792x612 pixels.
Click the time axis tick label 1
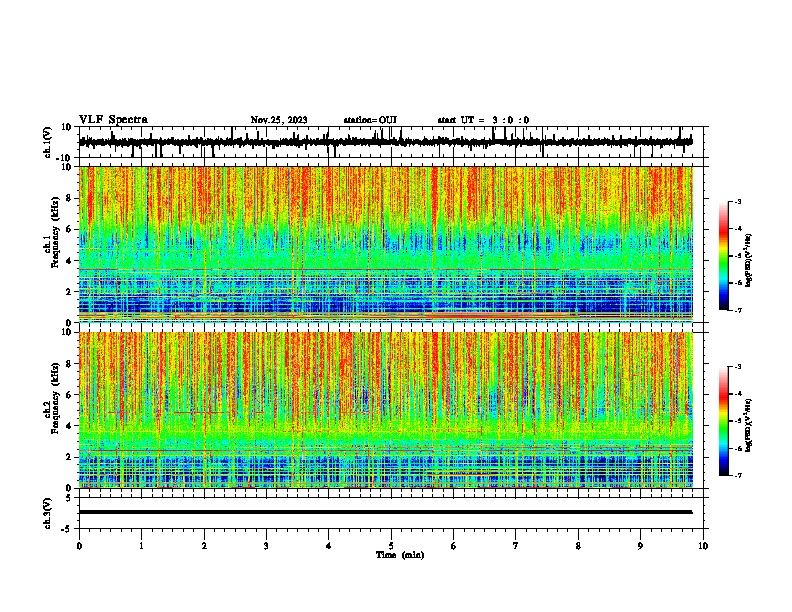click(141, 546)
